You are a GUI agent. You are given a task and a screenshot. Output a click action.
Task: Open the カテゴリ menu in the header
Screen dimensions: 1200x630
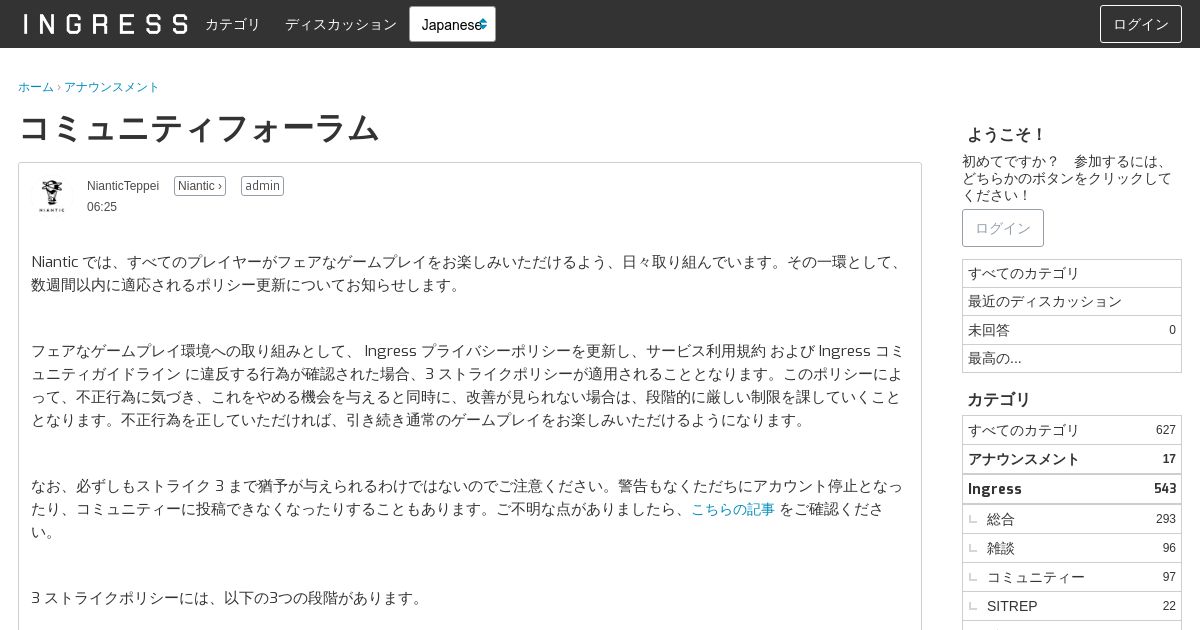tap(233, 24)
